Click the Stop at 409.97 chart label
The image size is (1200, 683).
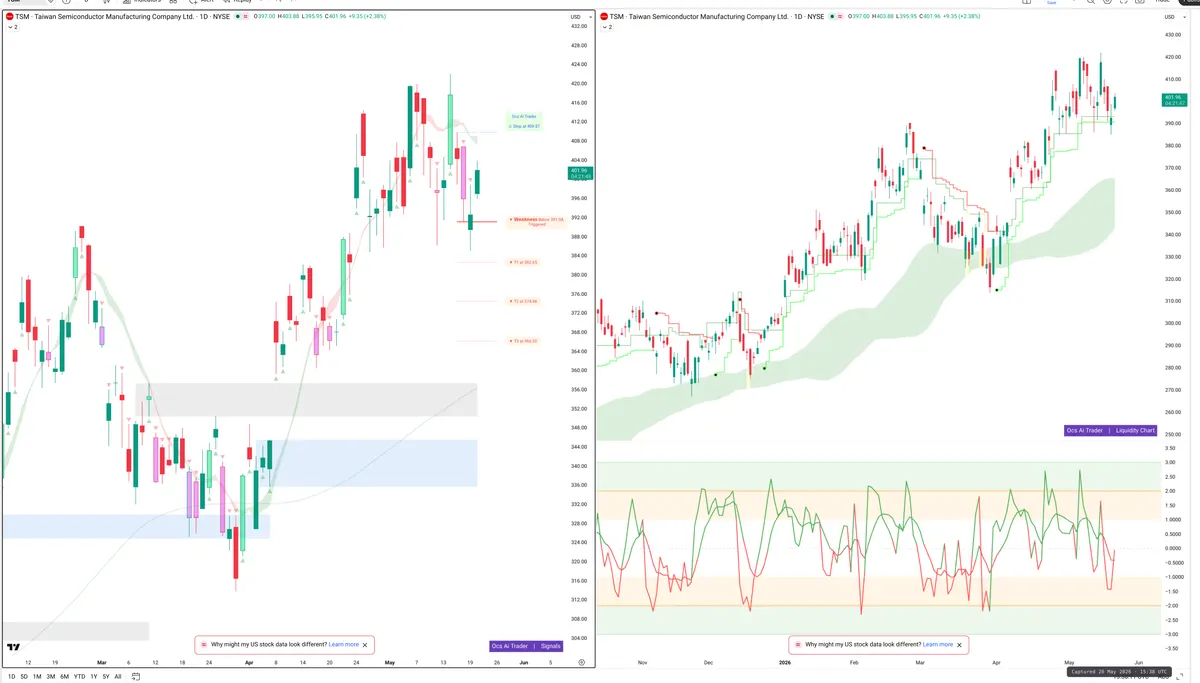(x=524, y=126)
